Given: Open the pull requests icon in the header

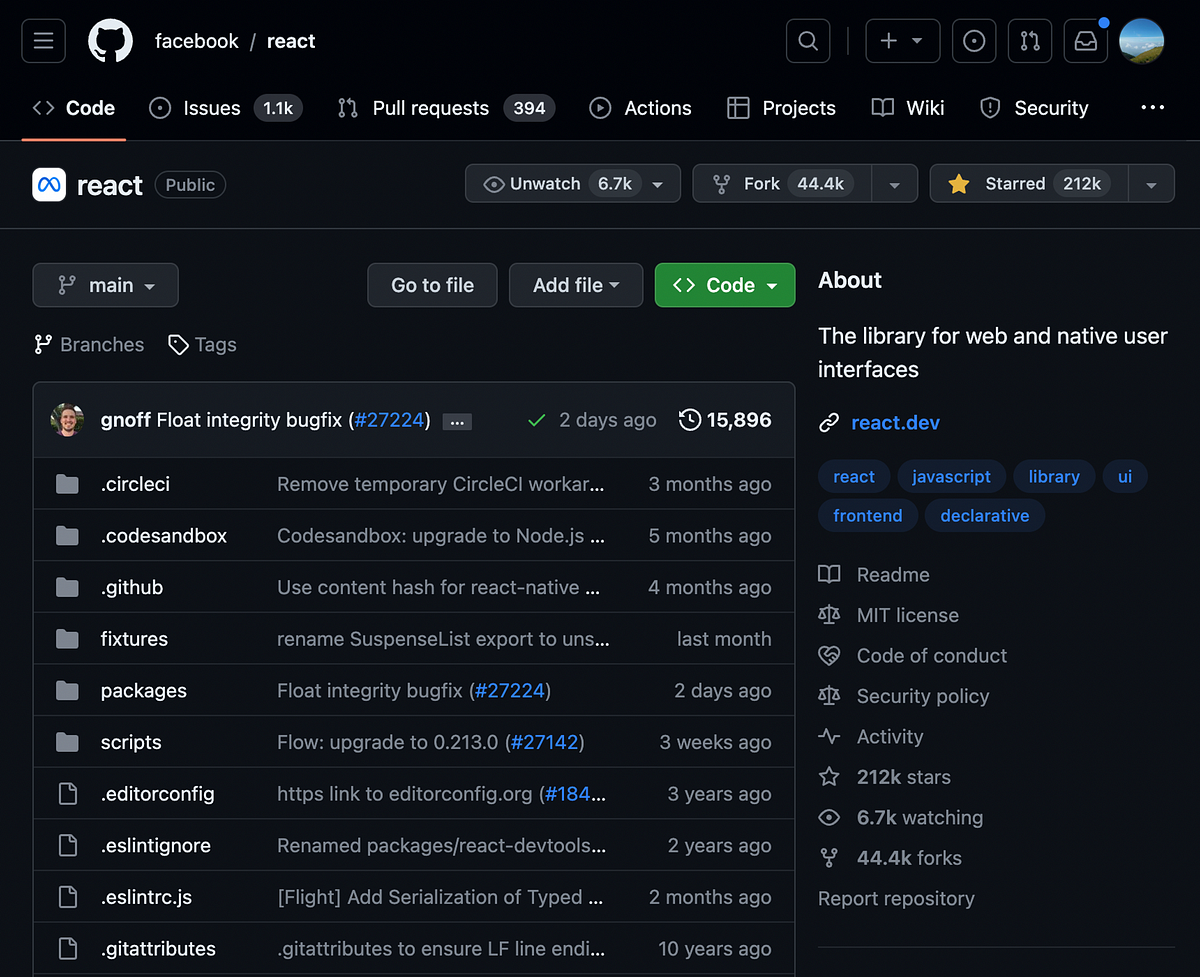Looking at the screenshot, I should (1030, 41).
